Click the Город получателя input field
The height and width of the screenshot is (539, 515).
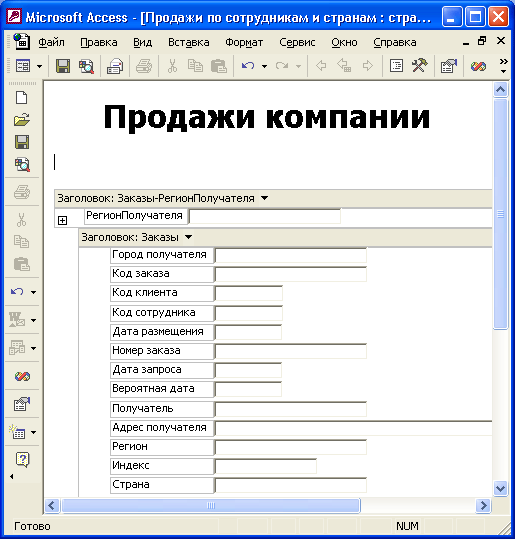click(x=291, y=256)
